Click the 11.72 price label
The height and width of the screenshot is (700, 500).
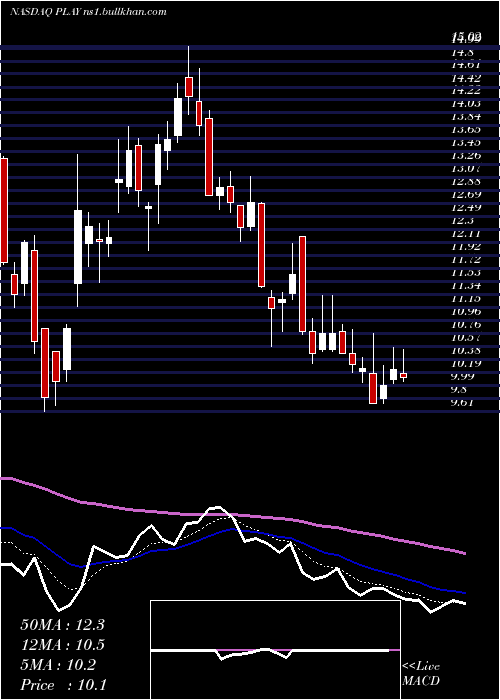[466, 259]
